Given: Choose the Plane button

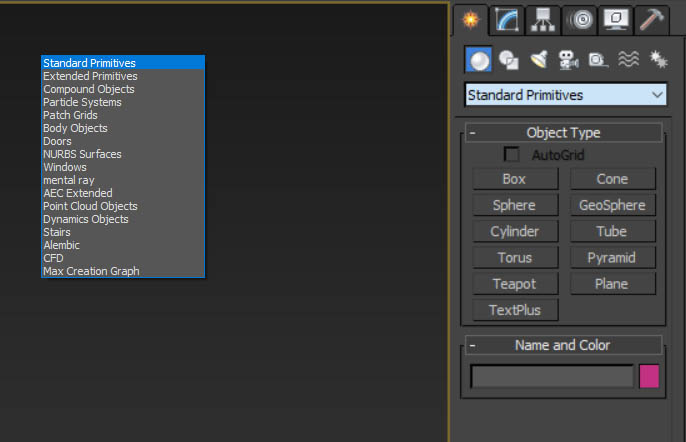Looking at the screenshot, I should point(612,284).
